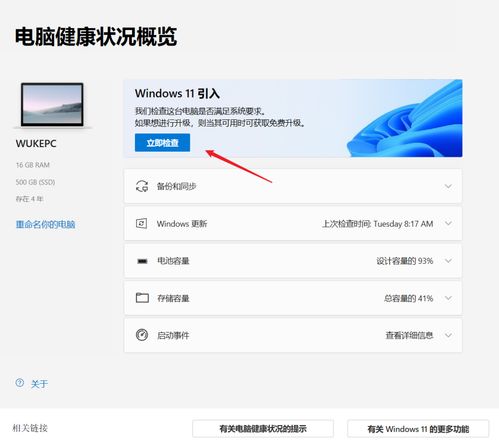Click the backup and sync icon
Image resolution: width=499 pixels, height=445 pixels.
(x=142, y=186)
